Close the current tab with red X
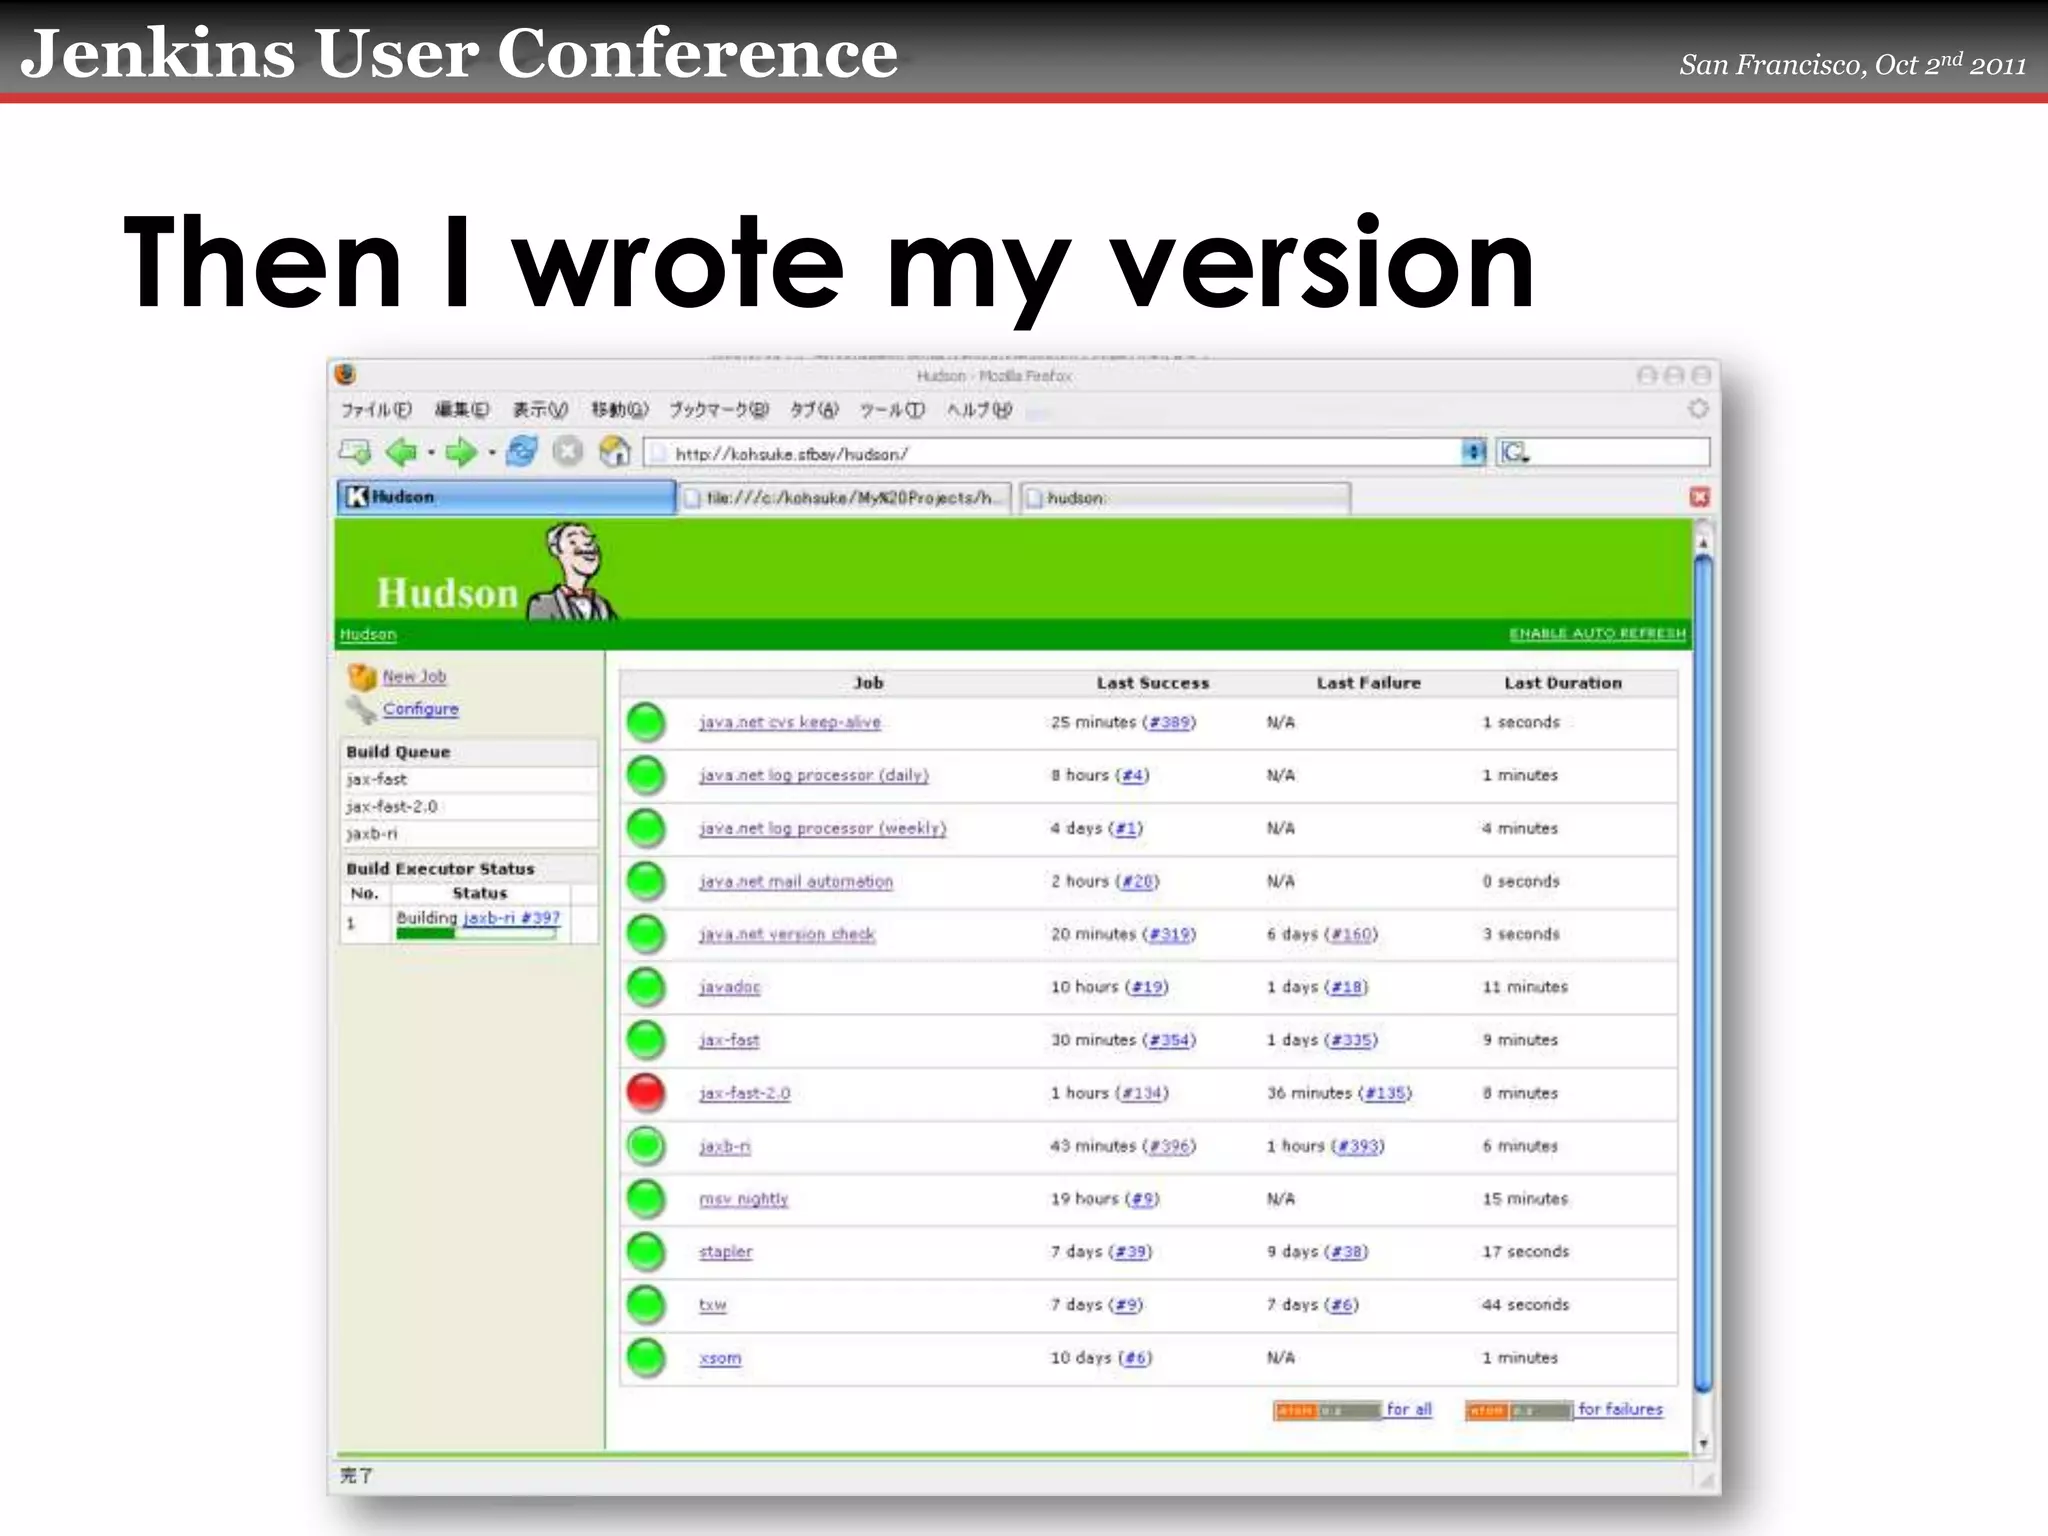 tap(1699, 498)
